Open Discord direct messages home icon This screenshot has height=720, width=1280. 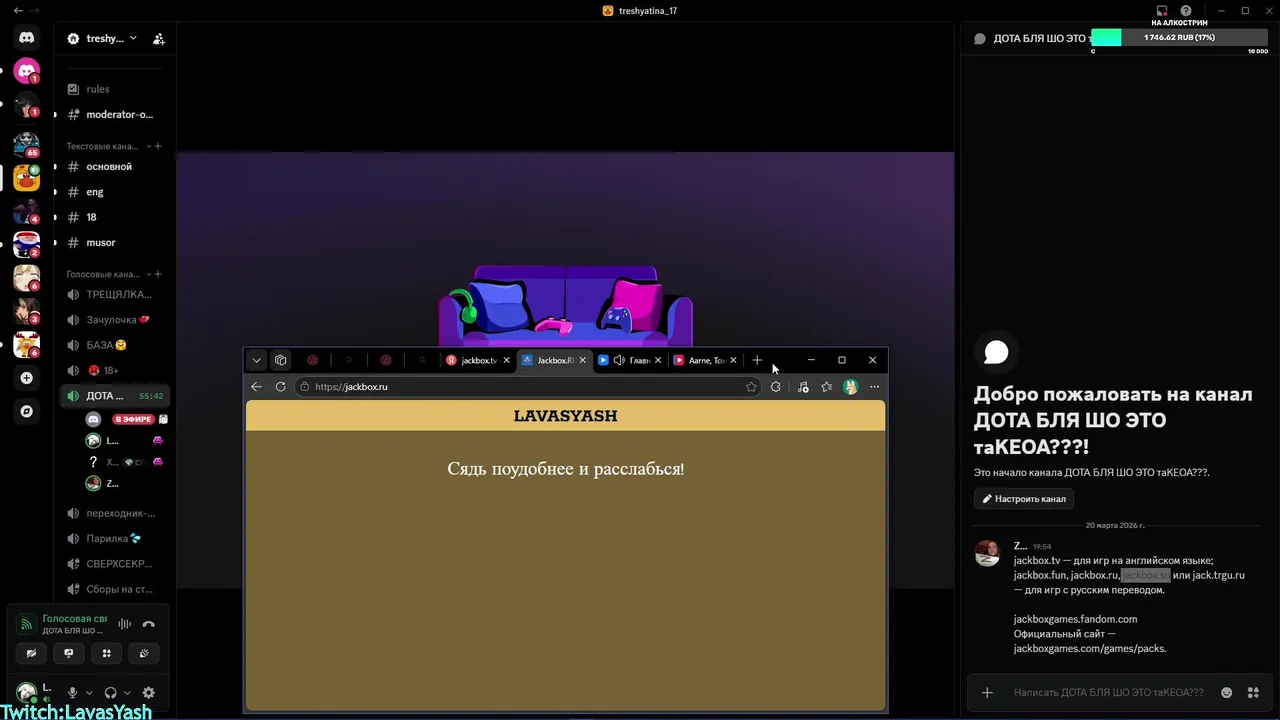(x=27, y=38)
